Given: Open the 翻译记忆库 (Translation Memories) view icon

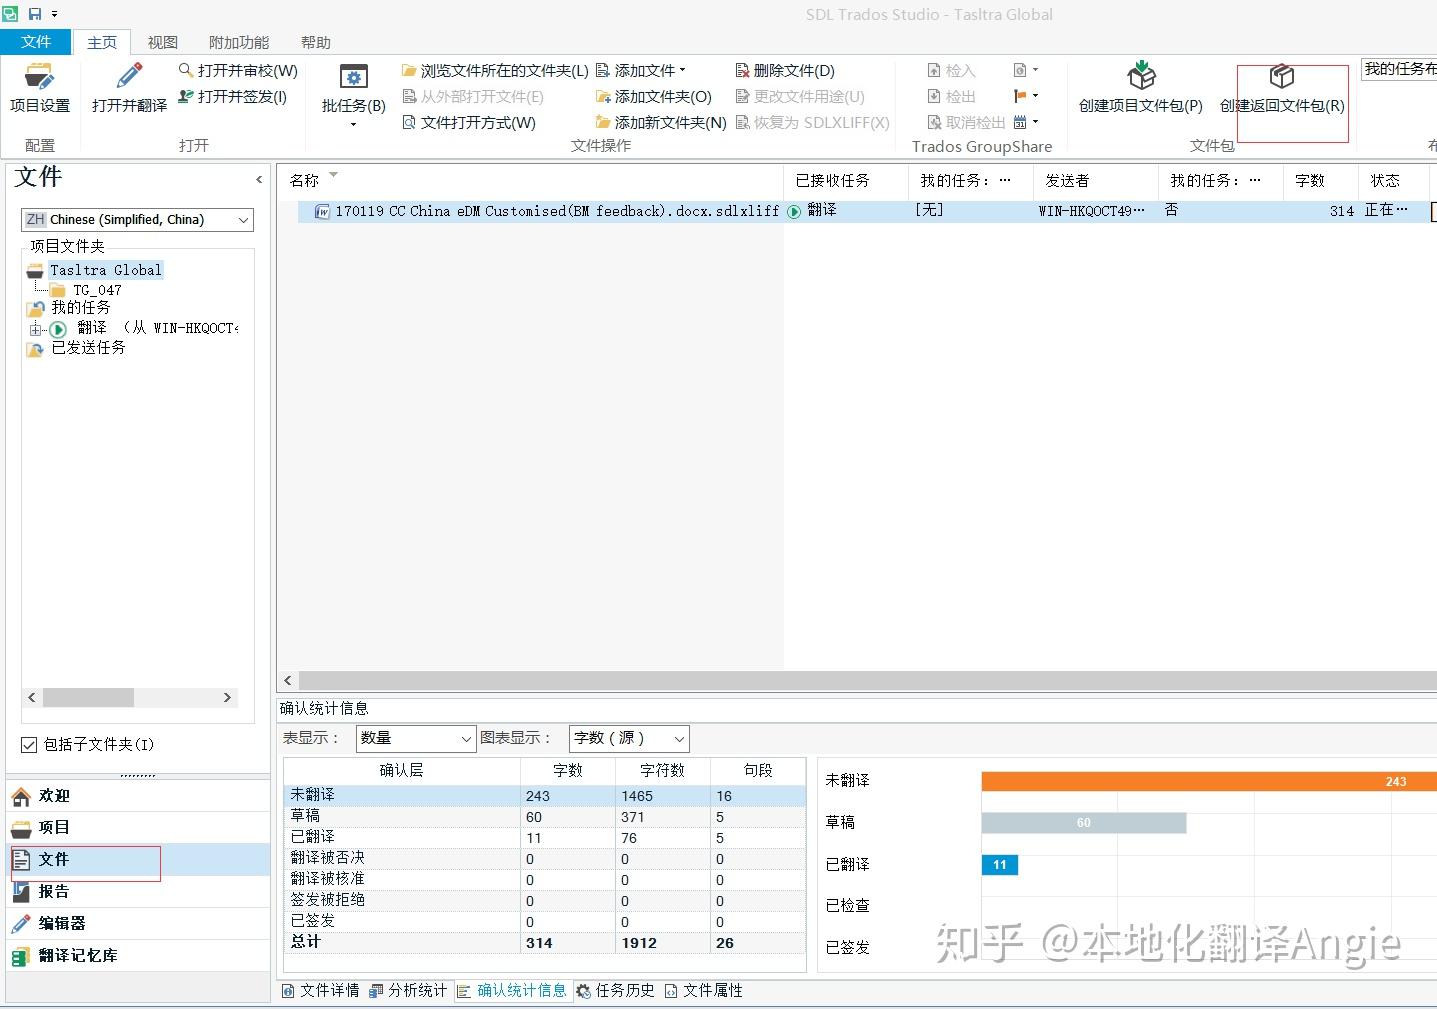Looking at the screenshot, I should click(x=76, y=955).
